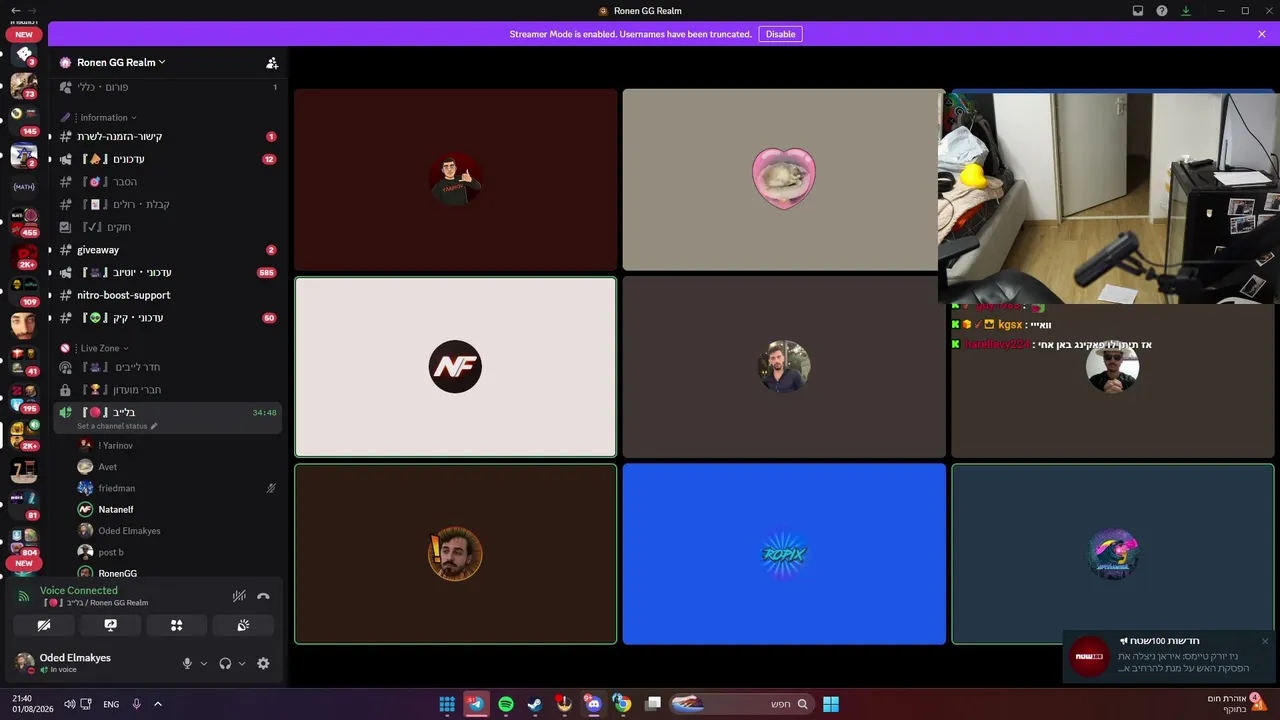The image size is (1280, 720).
Task: Toggle noise suppression in Voice Connected panel
Action: [239, 596]
